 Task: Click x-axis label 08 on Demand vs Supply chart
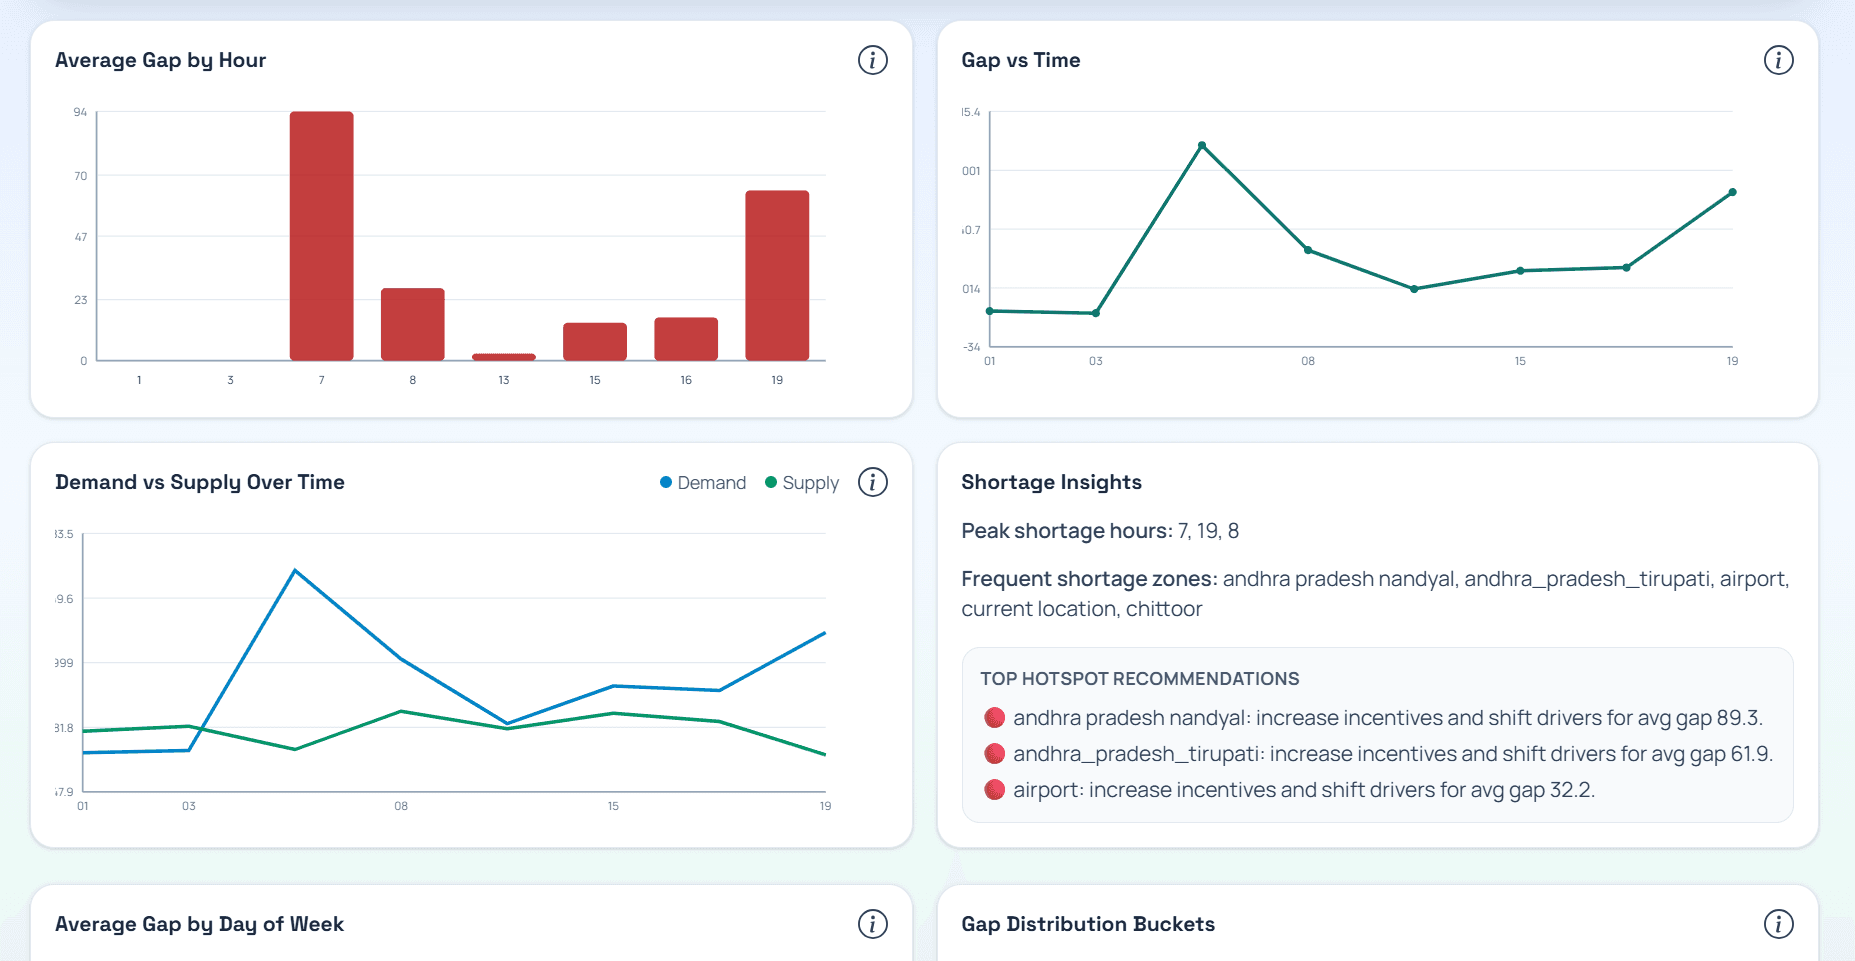point(401,805)
